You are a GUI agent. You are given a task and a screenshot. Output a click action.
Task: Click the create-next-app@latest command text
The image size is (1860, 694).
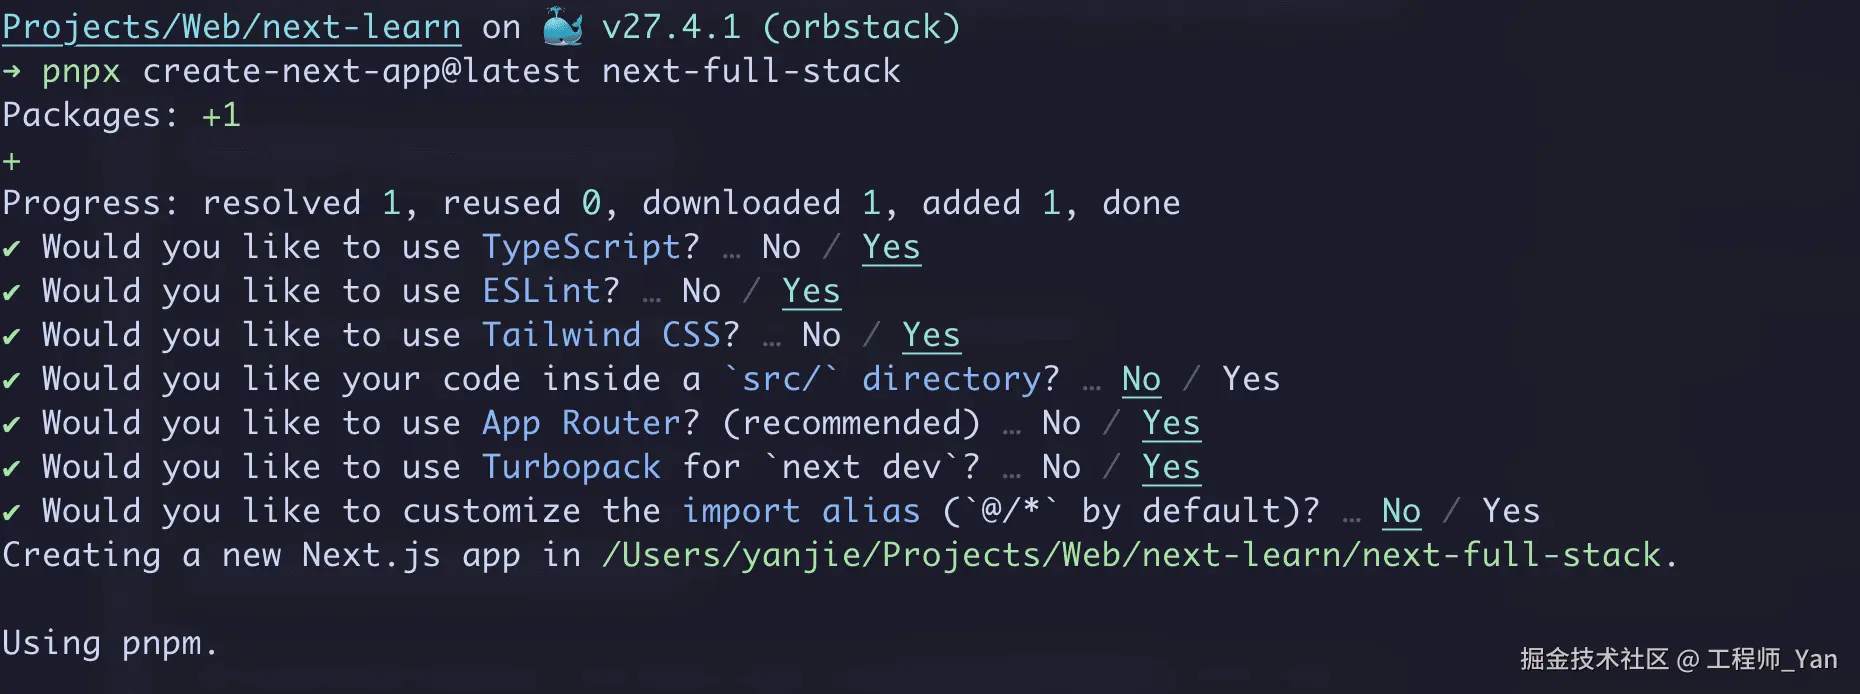click(361, 72)
